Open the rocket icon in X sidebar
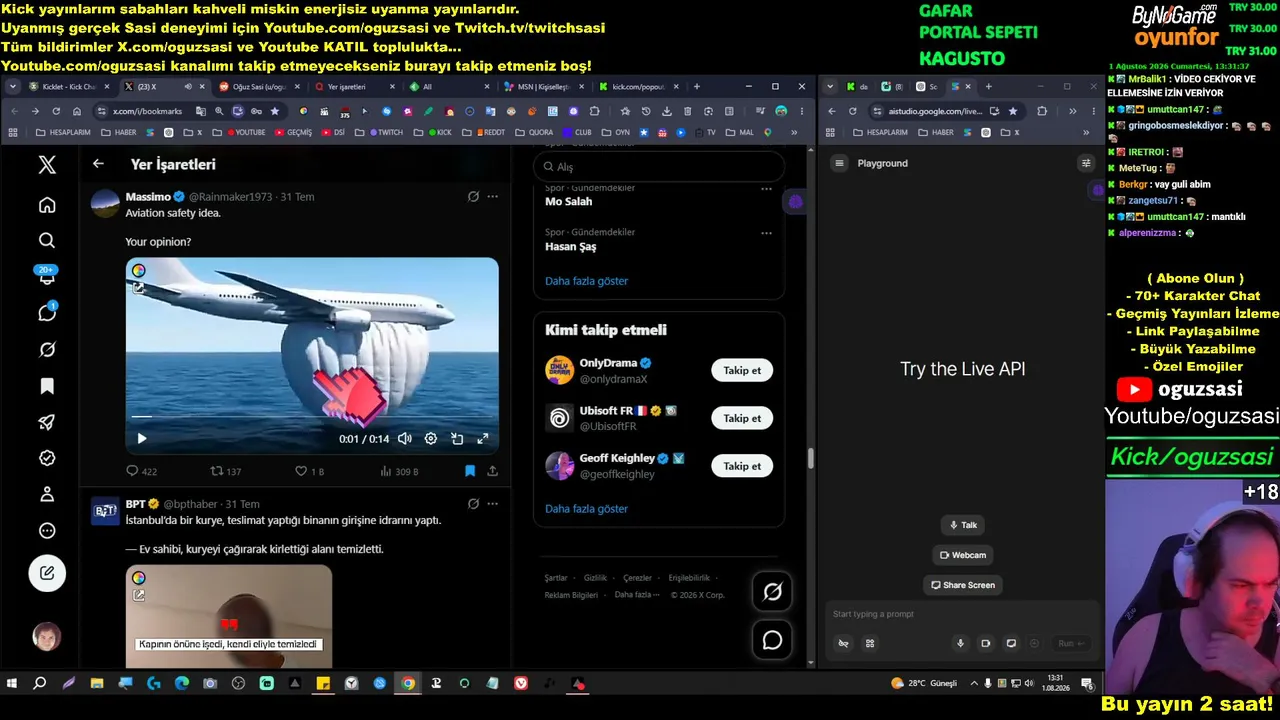 47,422
